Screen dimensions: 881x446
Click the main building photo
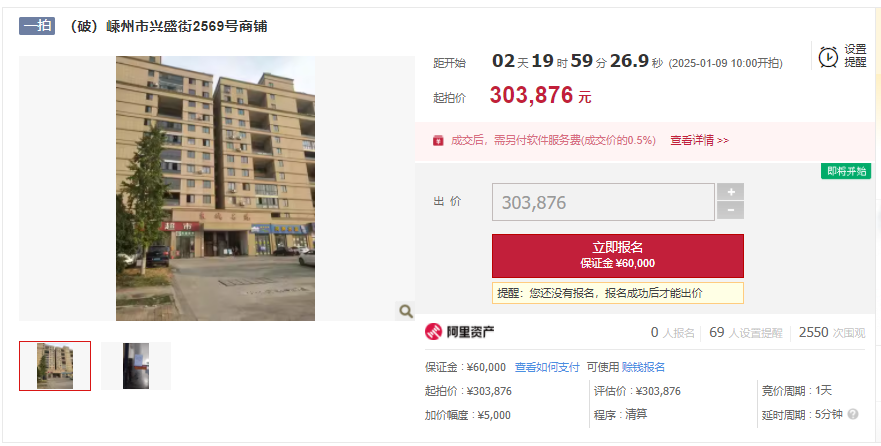click(216, 188)
